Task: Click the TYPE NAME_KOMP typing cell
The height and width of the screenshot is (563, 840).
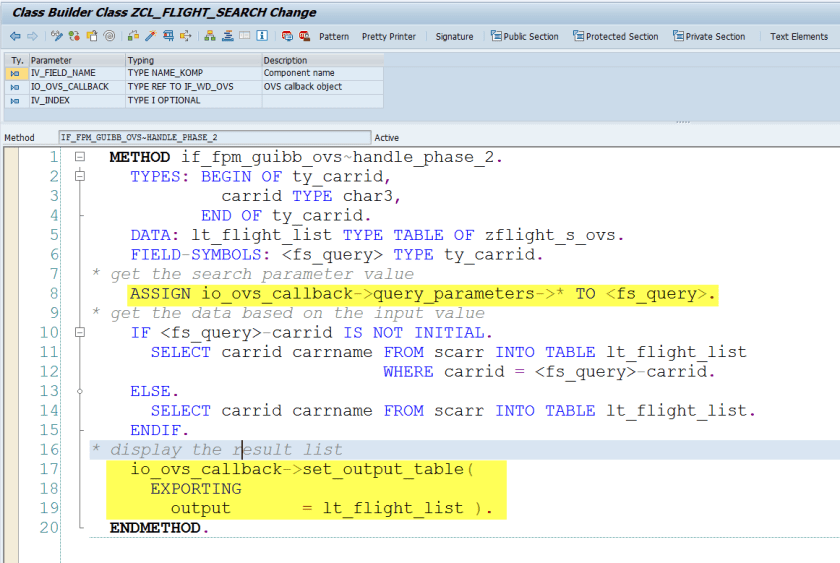Action: tap(193, 73)
